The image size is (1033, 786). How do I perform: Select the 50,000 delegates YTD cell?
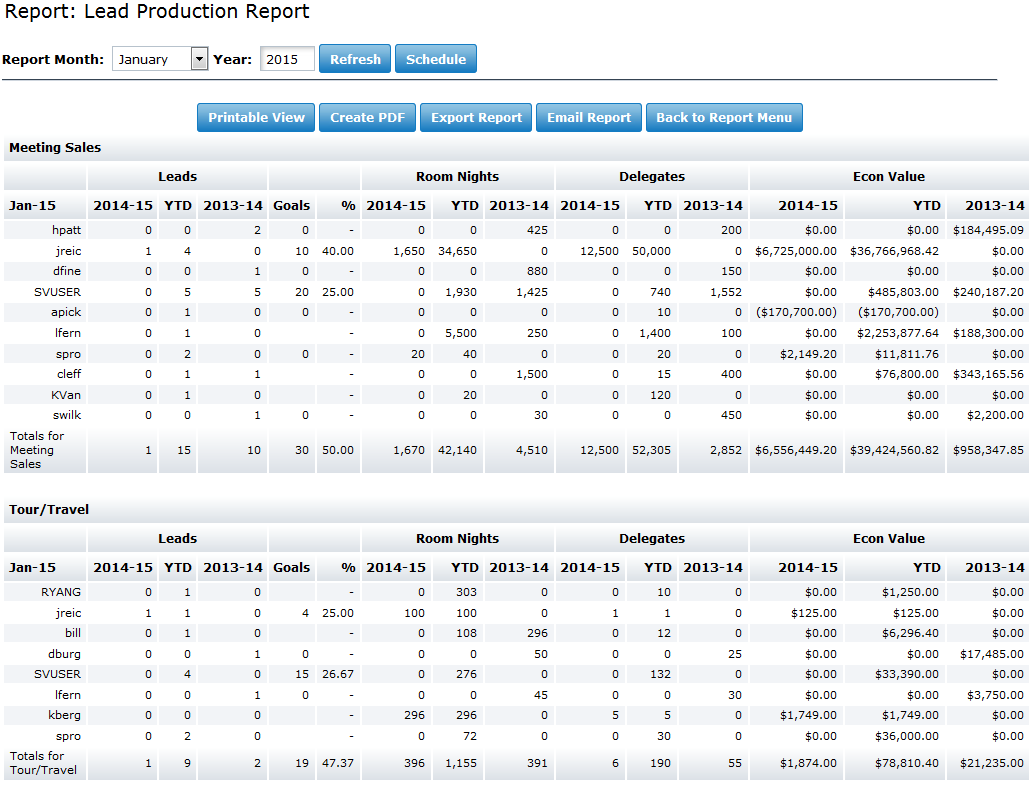point(652,251)
